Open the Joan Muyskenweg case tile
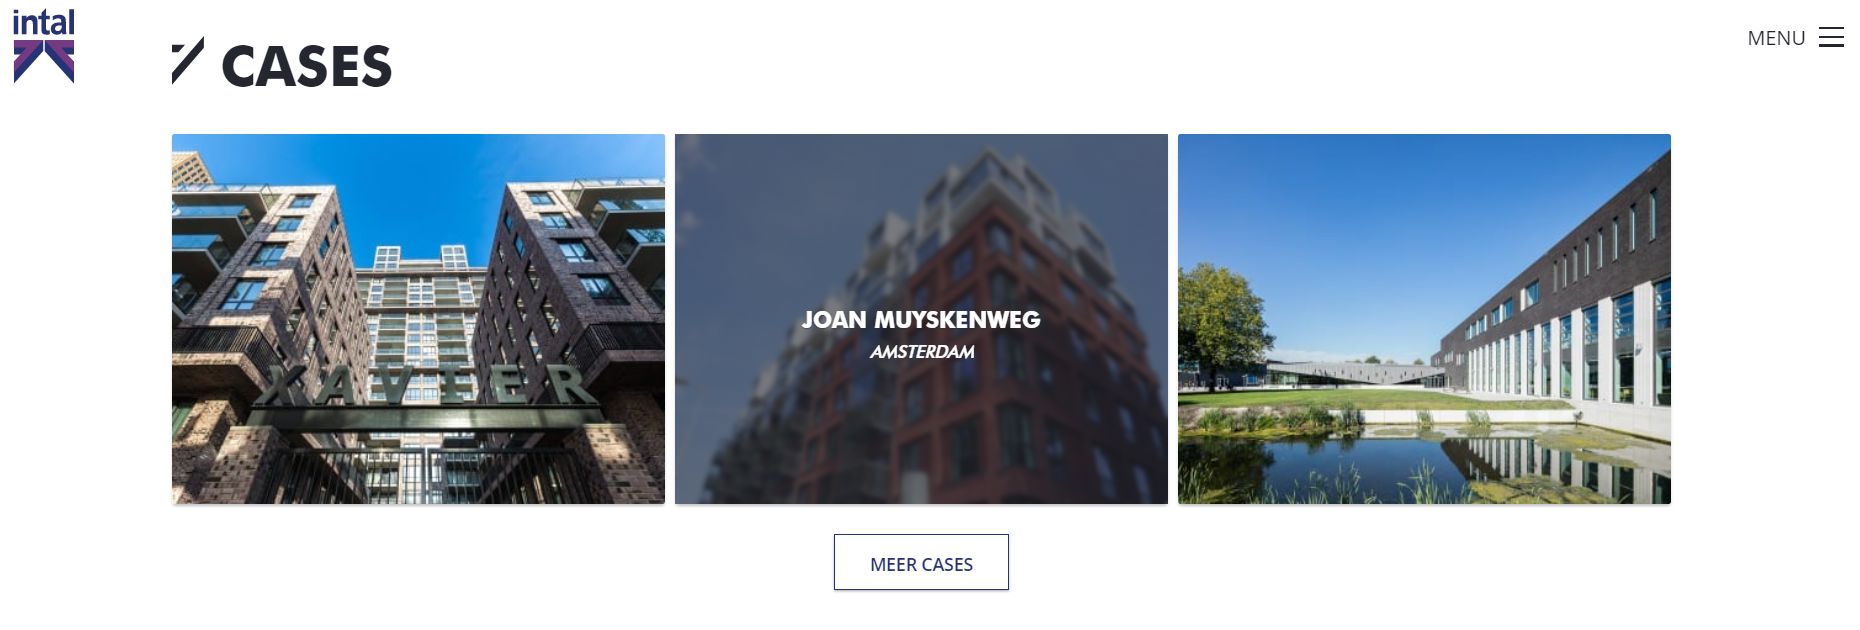Viewport: 1860px width, 630px height. pos(921,319)
